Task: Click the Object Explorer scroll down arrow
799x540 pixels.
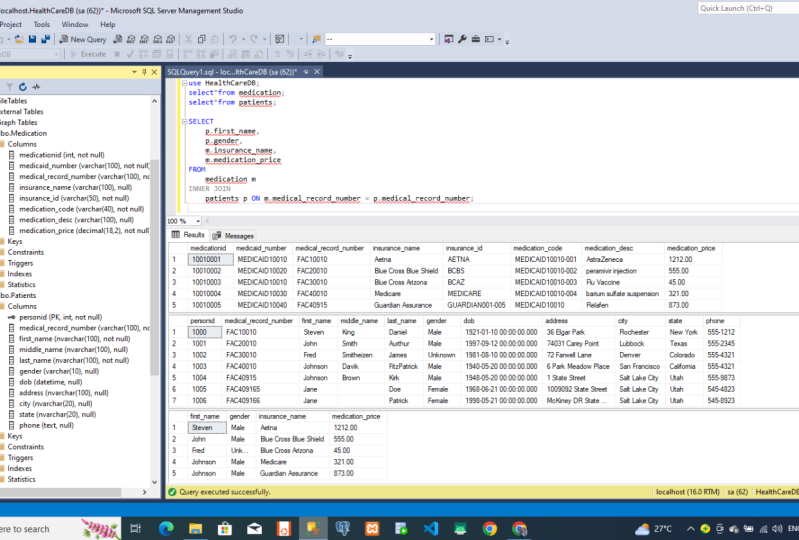Action: pos(154,482)
